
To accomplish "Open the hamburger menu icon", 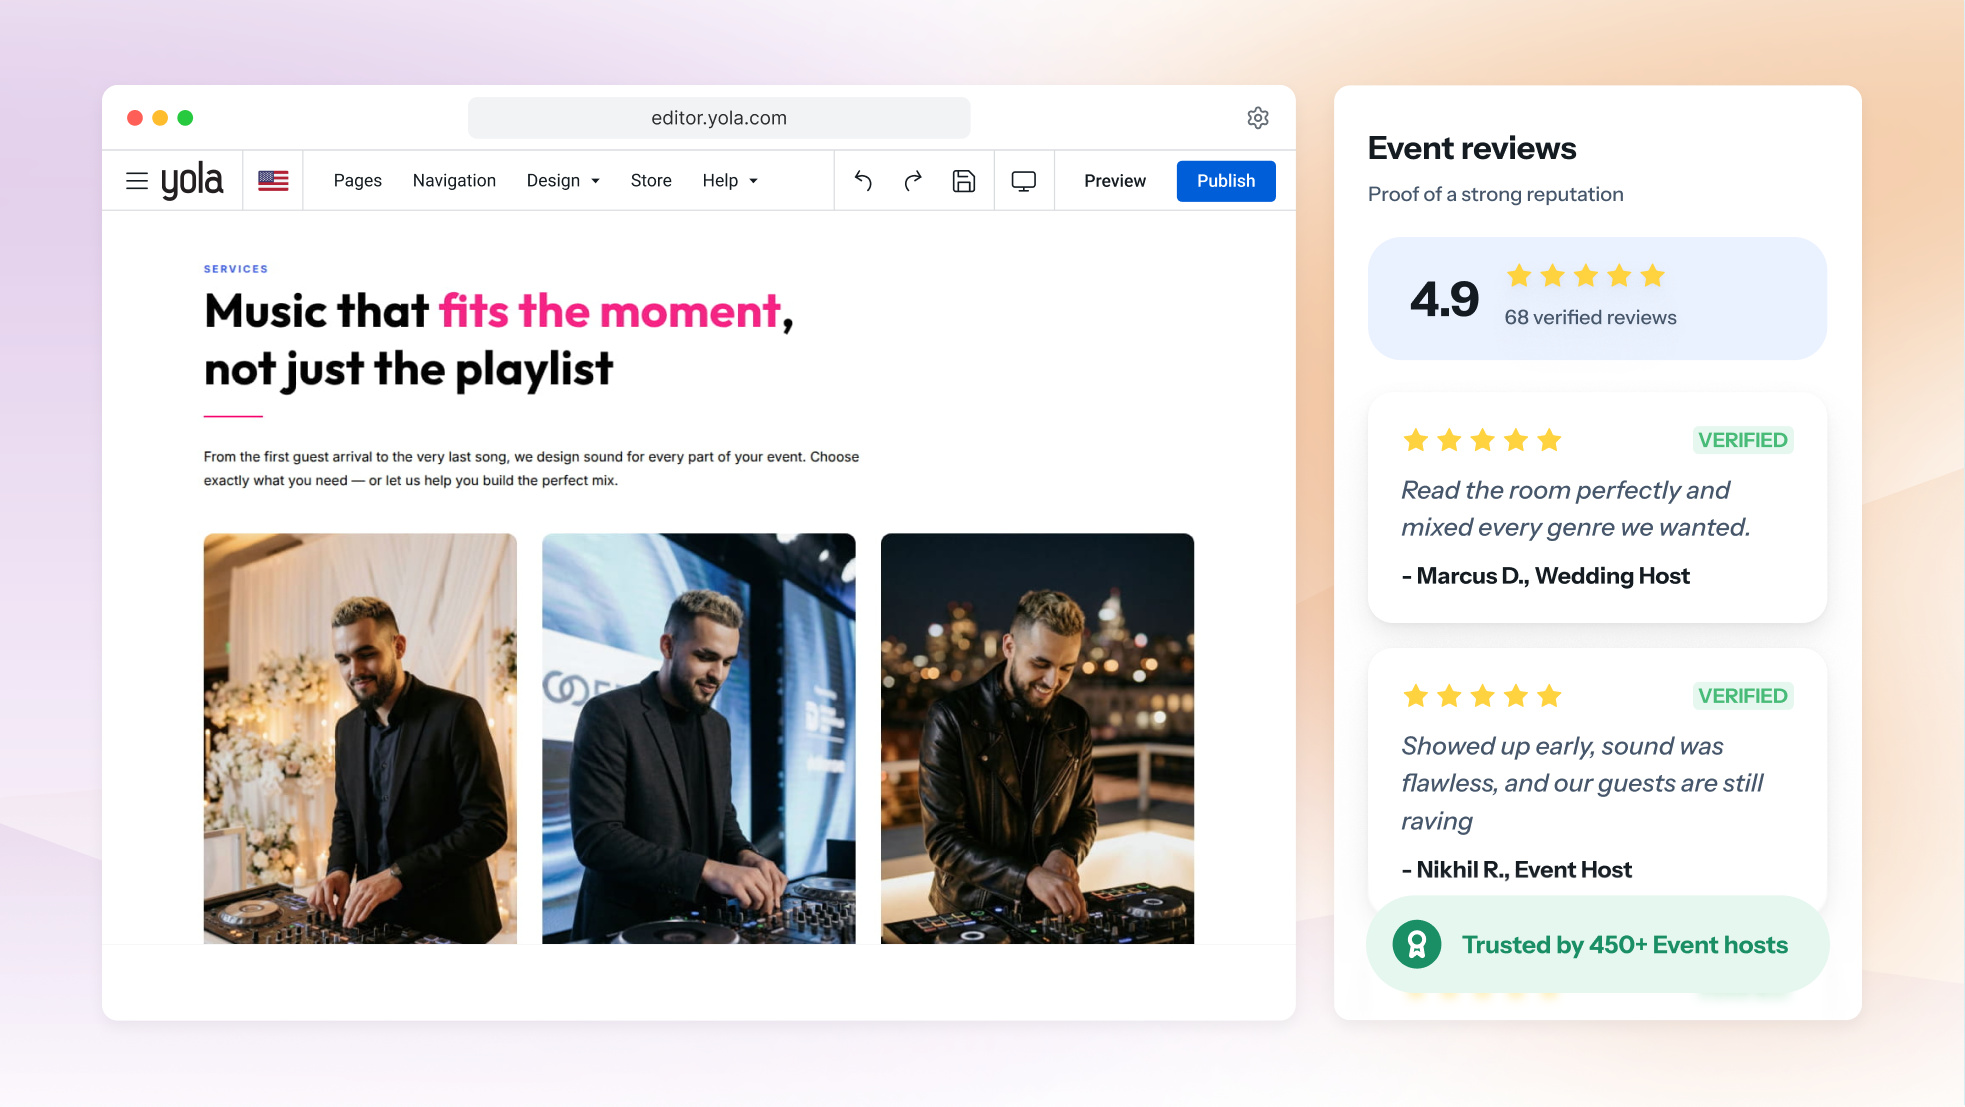I will 137,181.
